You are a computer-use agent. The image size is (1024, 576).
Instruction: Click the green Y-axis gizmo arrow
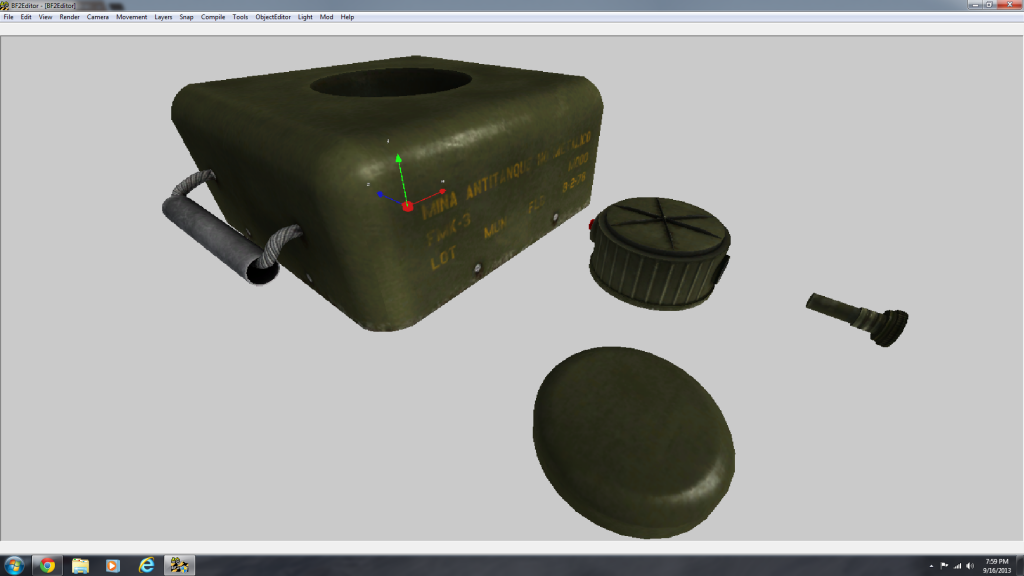pos(399,162)
